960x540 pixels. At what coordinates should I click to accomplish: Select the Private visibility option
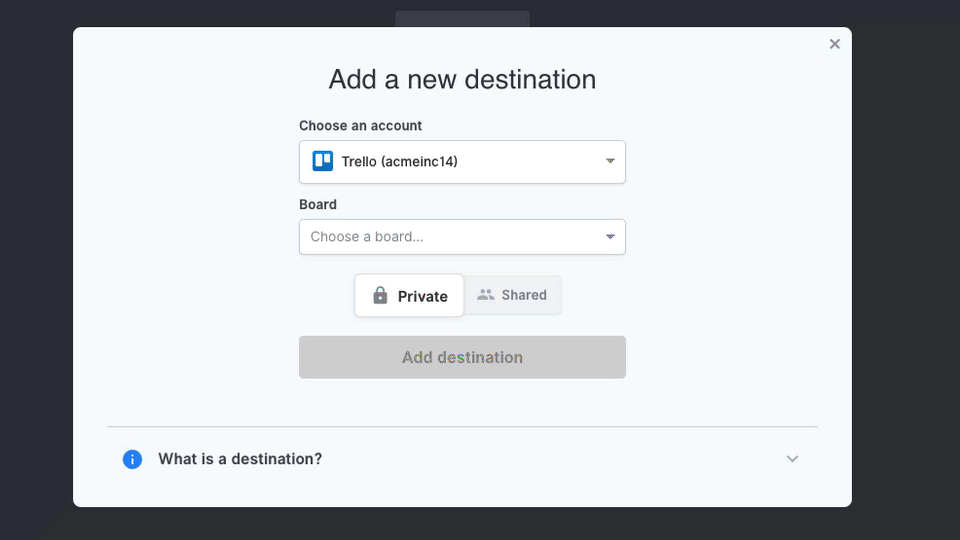click(x=409, y=296)
